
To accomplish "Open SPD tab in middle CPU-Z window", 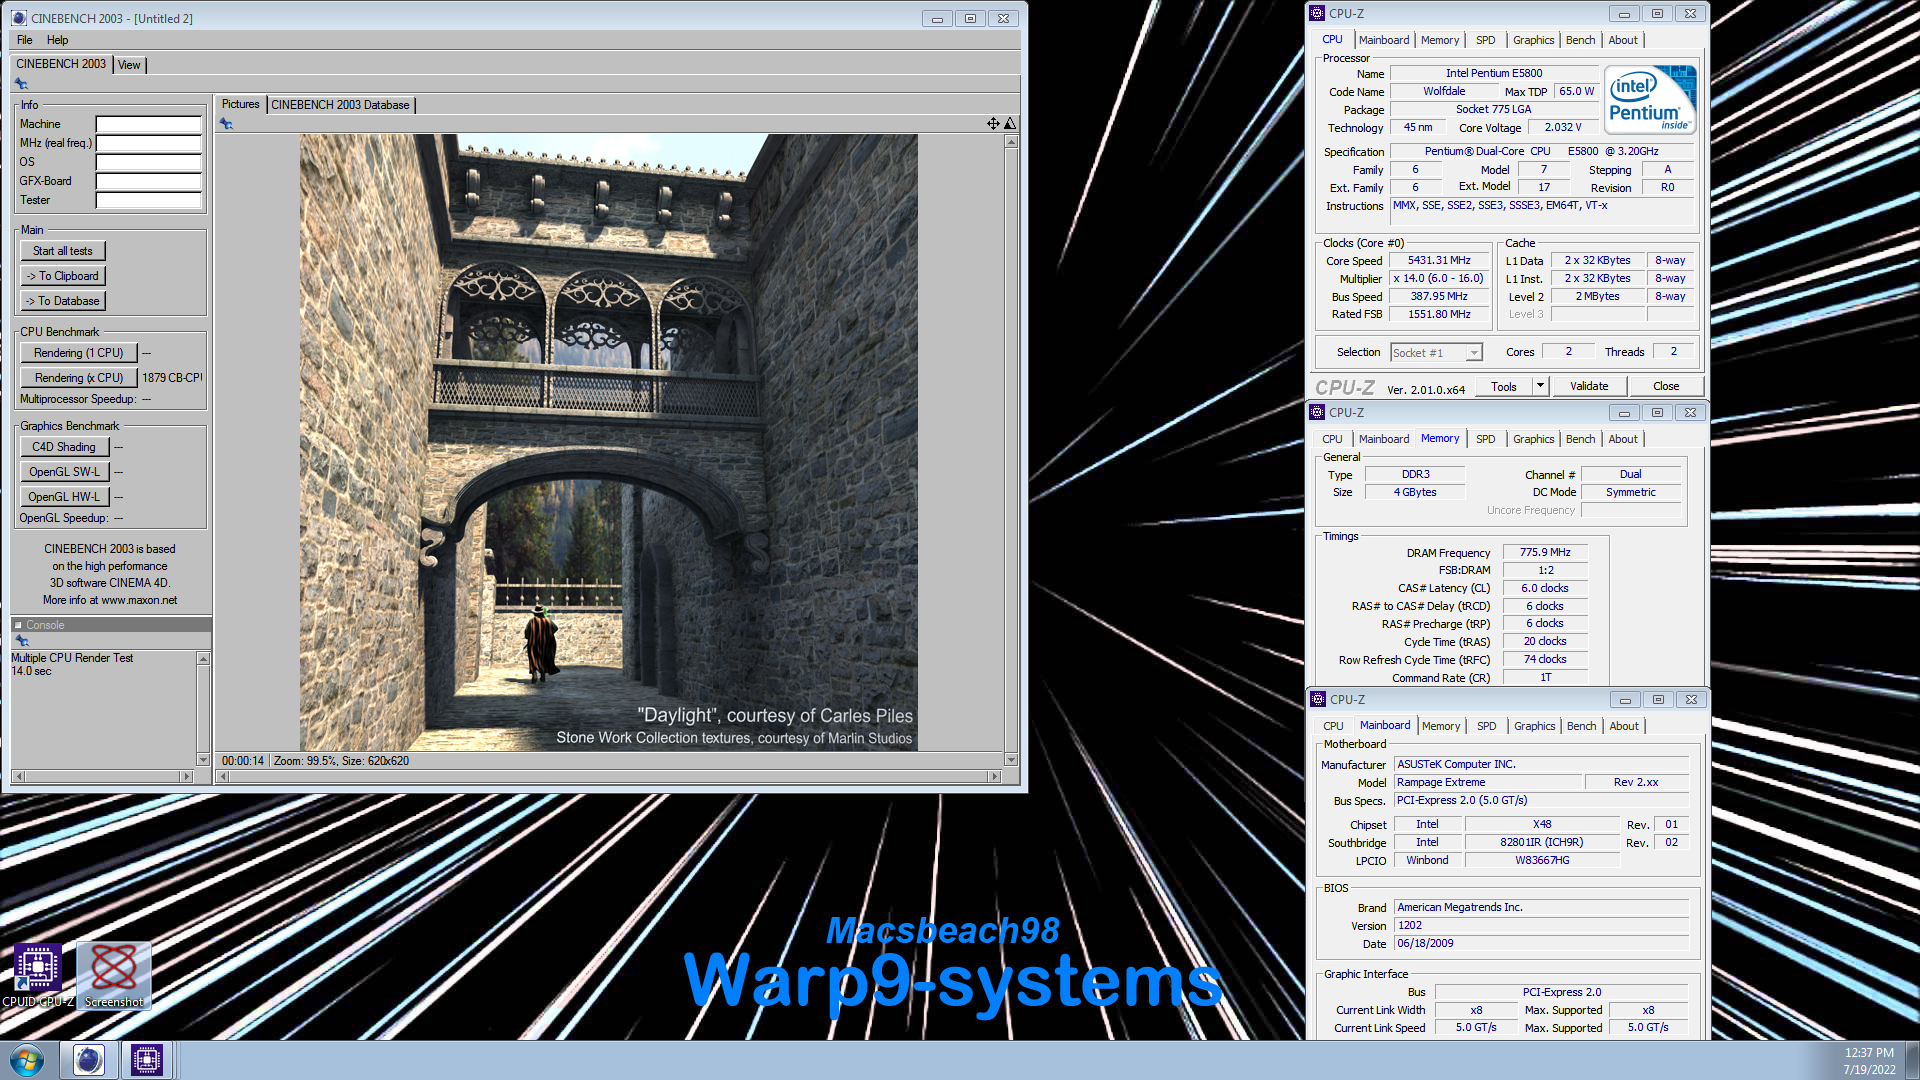I will [x=1486, y=439].
